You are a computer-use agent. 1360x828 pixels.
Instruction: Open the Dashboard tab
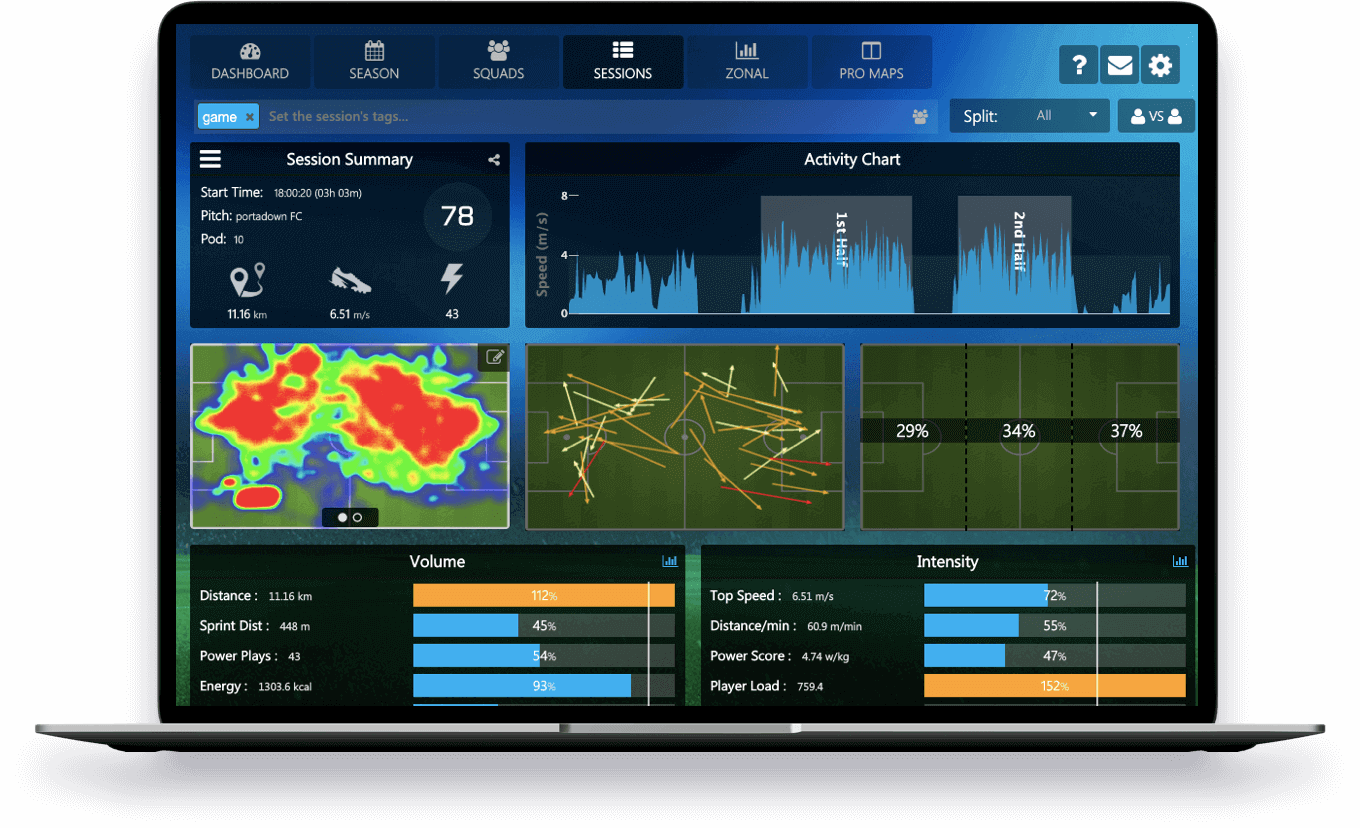pyautogui.click(x=250, y=62)
